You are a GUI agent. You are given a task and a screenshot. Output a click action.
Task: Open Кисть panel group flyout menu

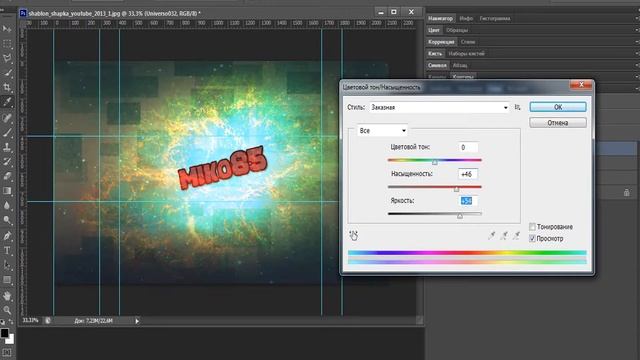(x=637, y=53)
